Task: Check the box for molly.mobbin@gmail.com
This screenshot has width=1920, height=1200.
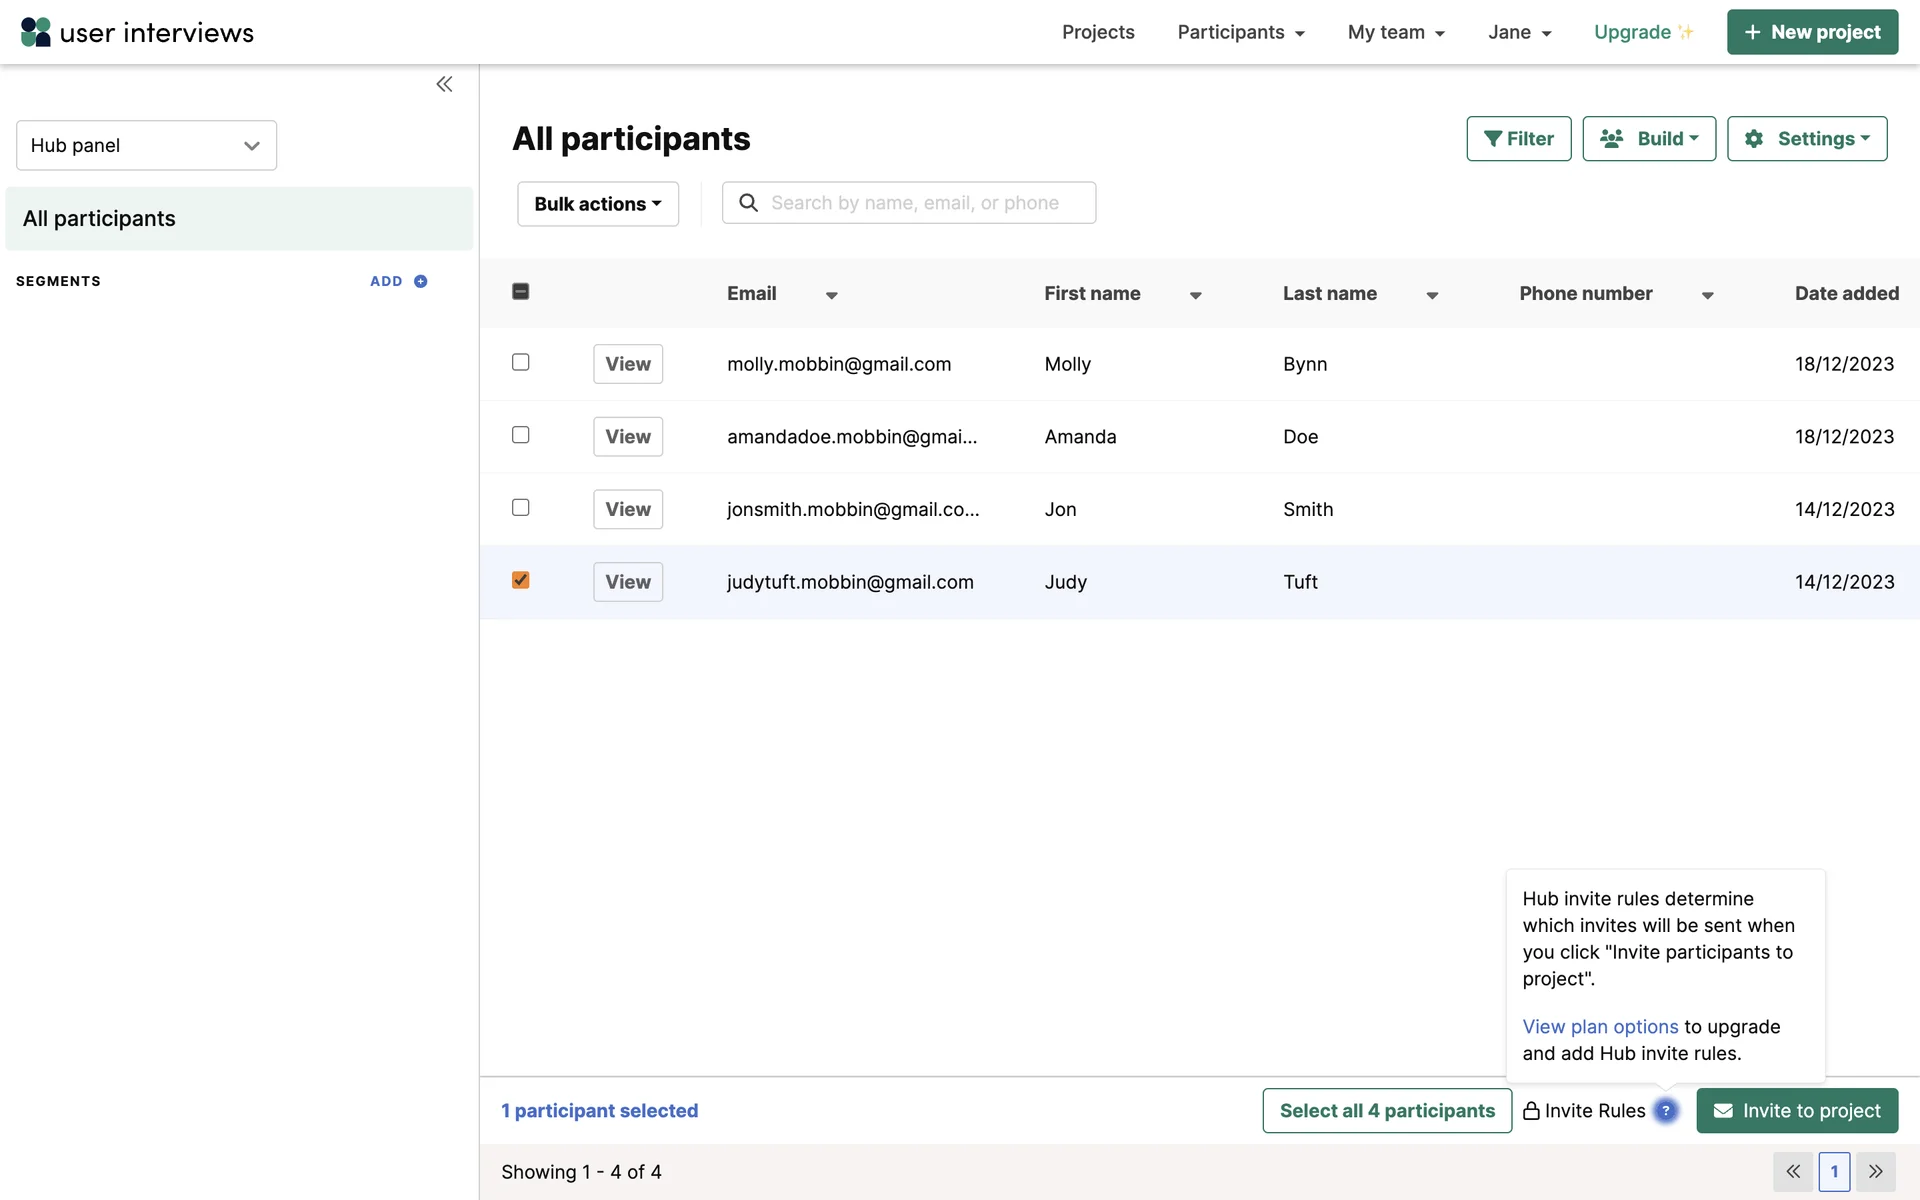Action: 520,362
